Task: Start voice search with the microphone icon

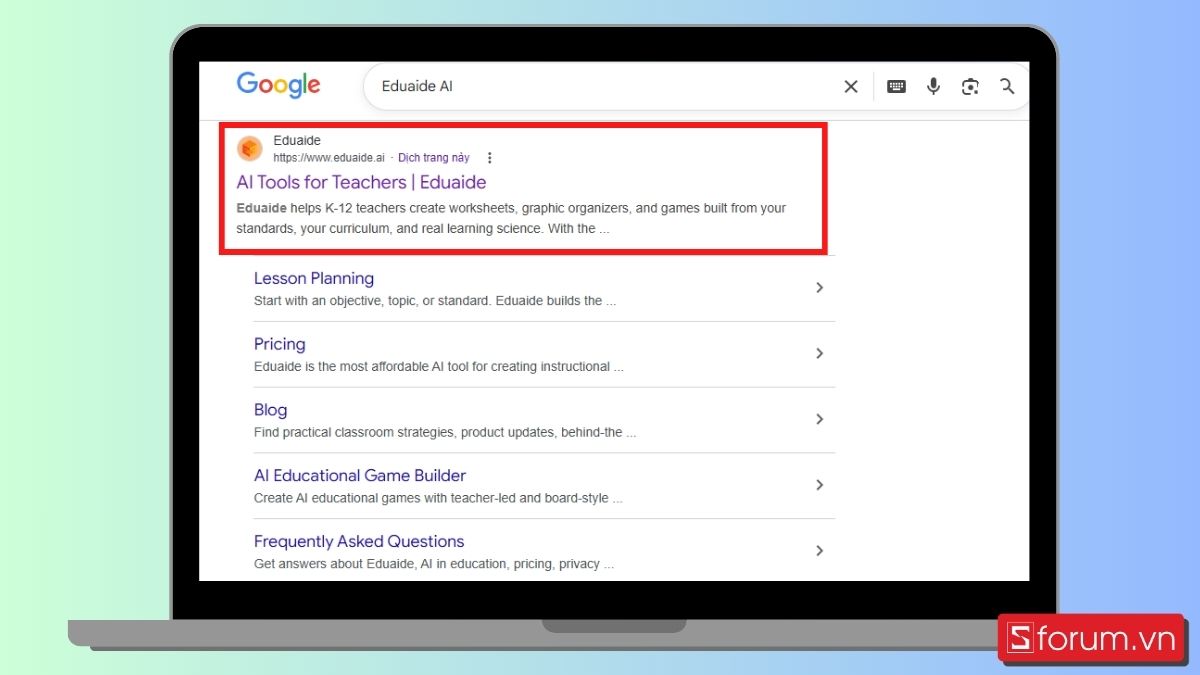Action: click(x=933, y=87)
